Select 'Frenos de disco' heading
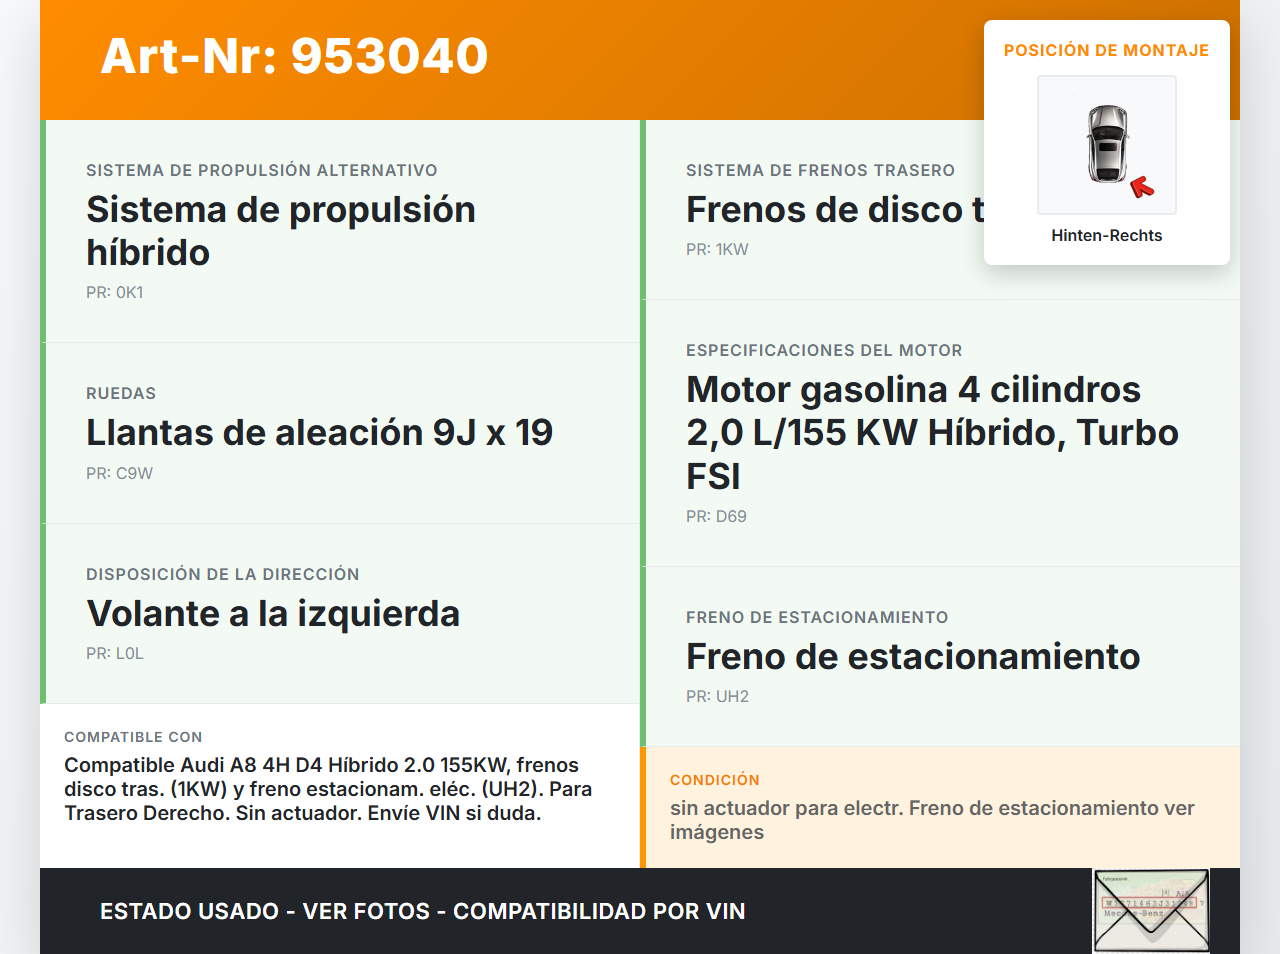 click(x=835, y=210)
